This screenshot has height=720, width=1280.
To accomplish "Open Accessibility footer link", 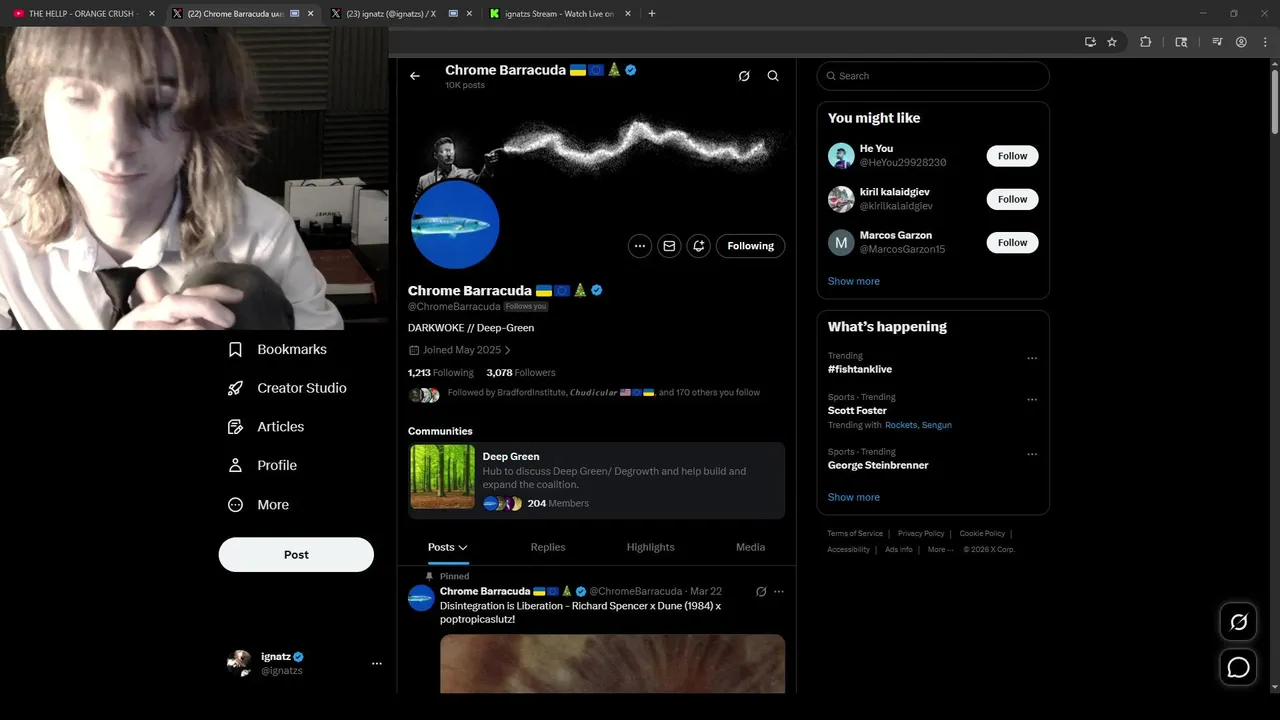I will click(848, 549).
